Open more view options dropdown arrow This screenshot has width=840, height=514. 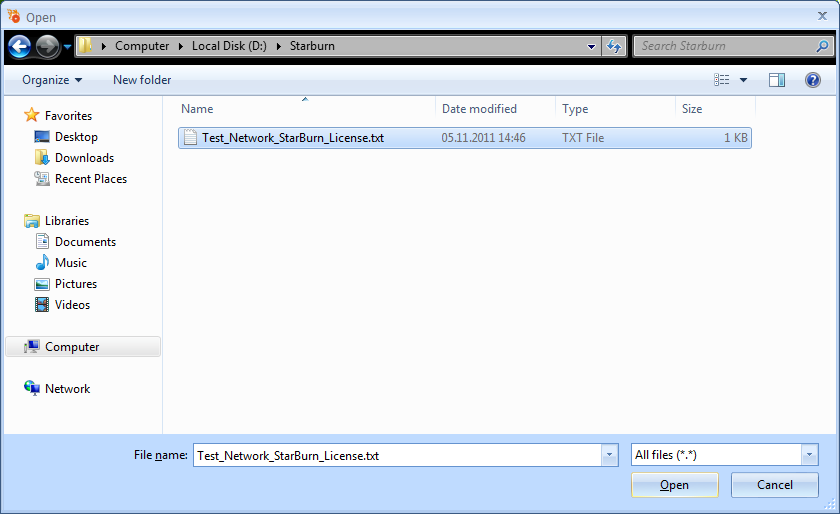point(744,80)
